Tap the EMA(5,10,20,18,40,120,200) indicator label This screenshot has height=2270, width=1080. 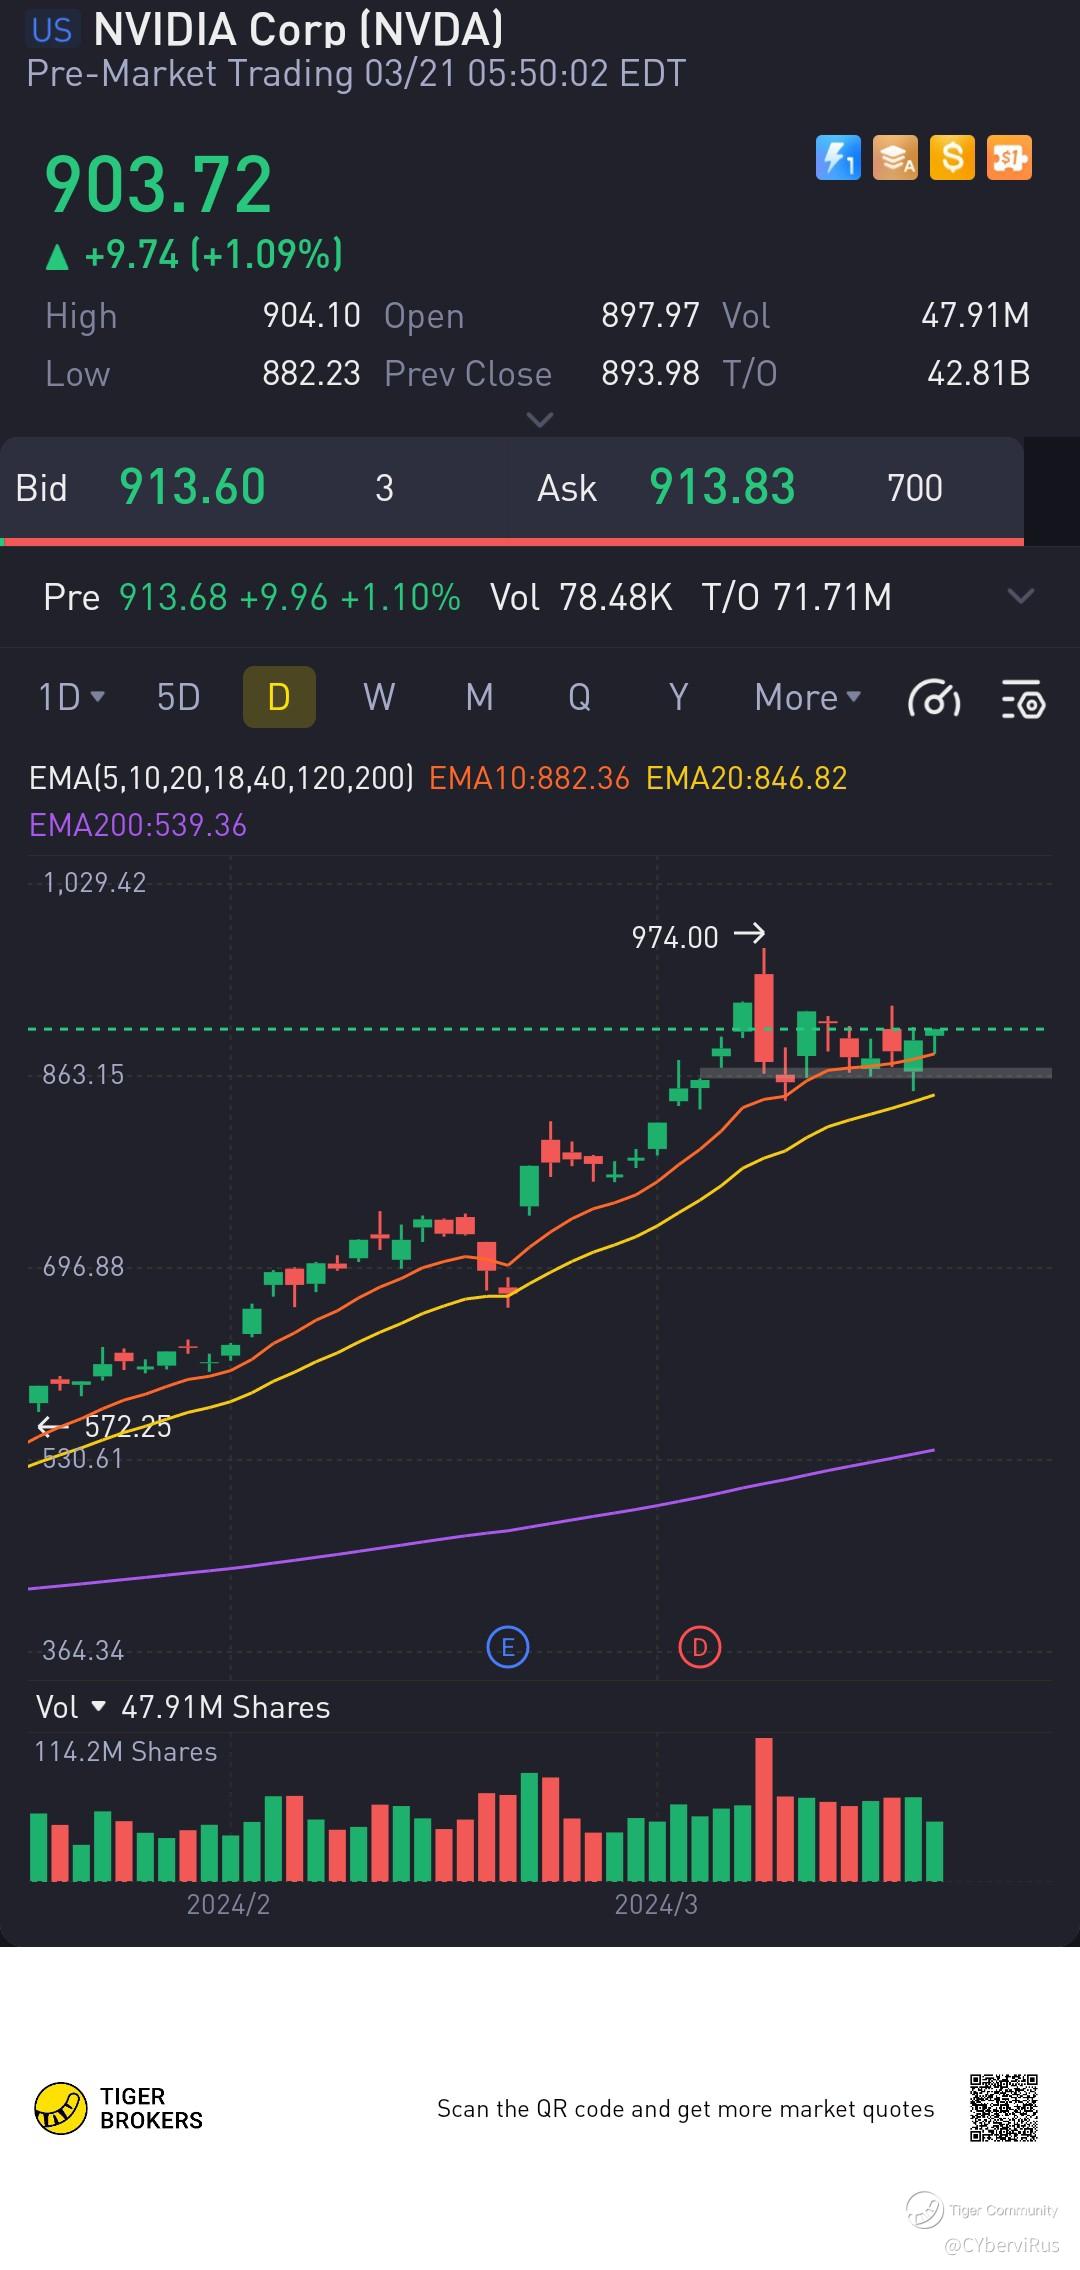coord(221,778)
